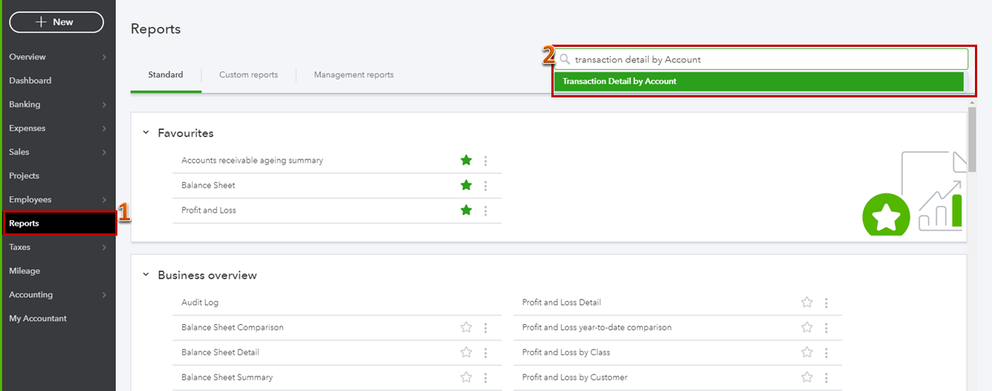Favourite Profit and Loss Detail star
The height and width of the screenshot is (391, 998).
pos(807,302)
